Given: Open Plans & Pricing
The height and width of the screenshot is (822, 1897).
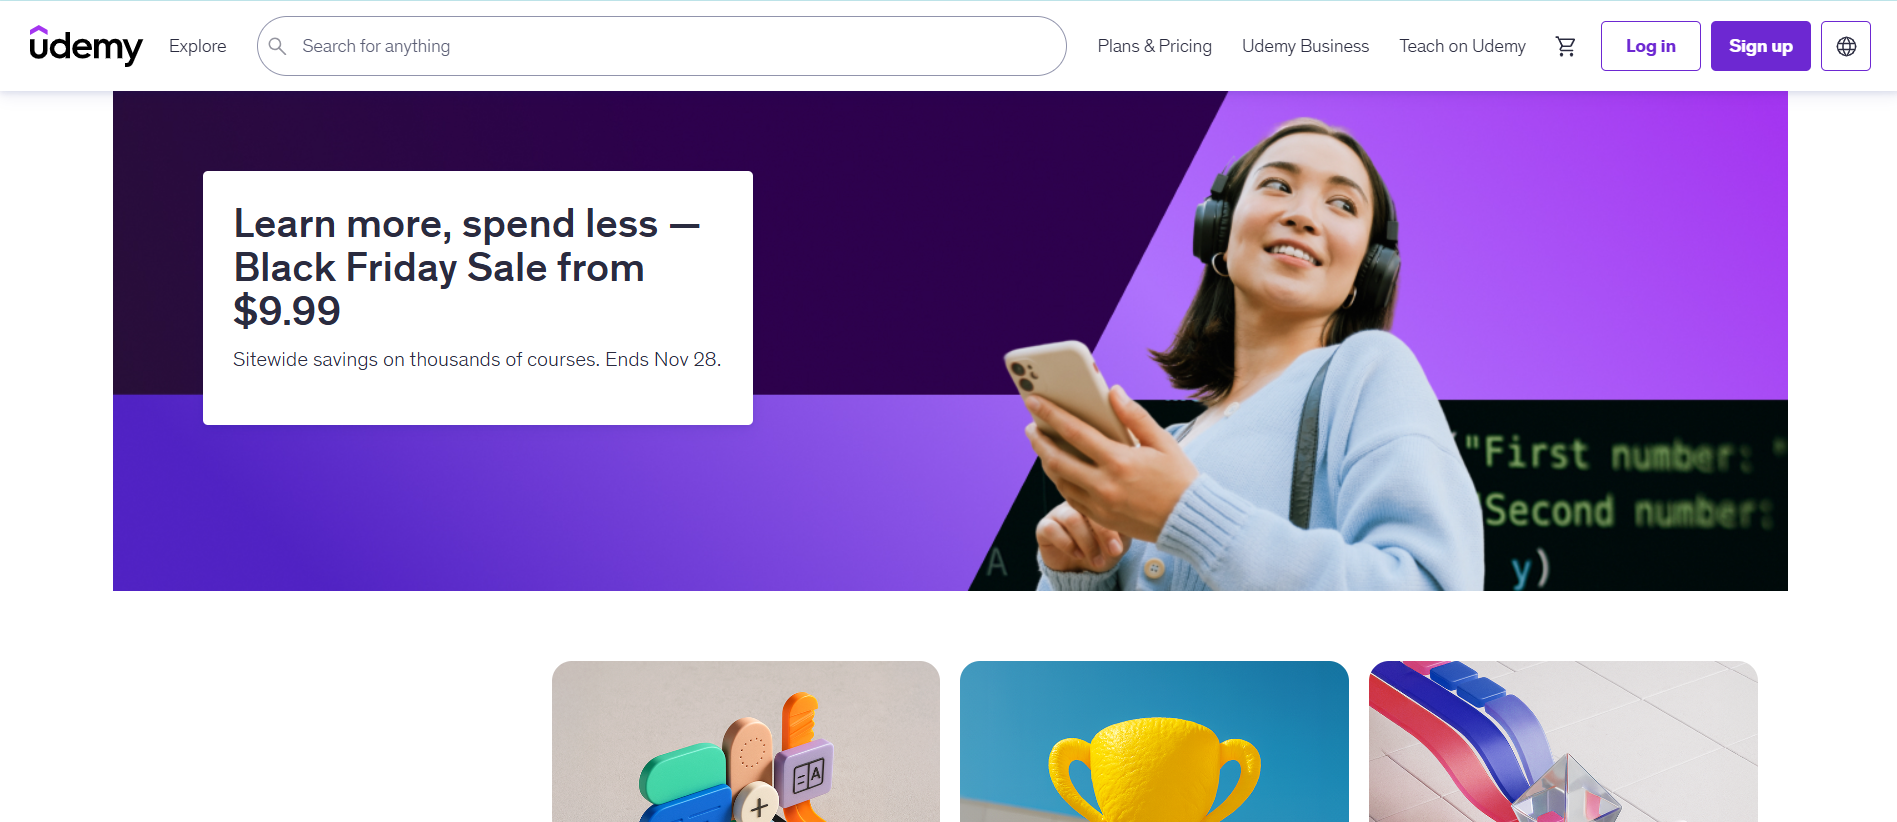Looking at the screenshot, I should tap(1154, 46).
